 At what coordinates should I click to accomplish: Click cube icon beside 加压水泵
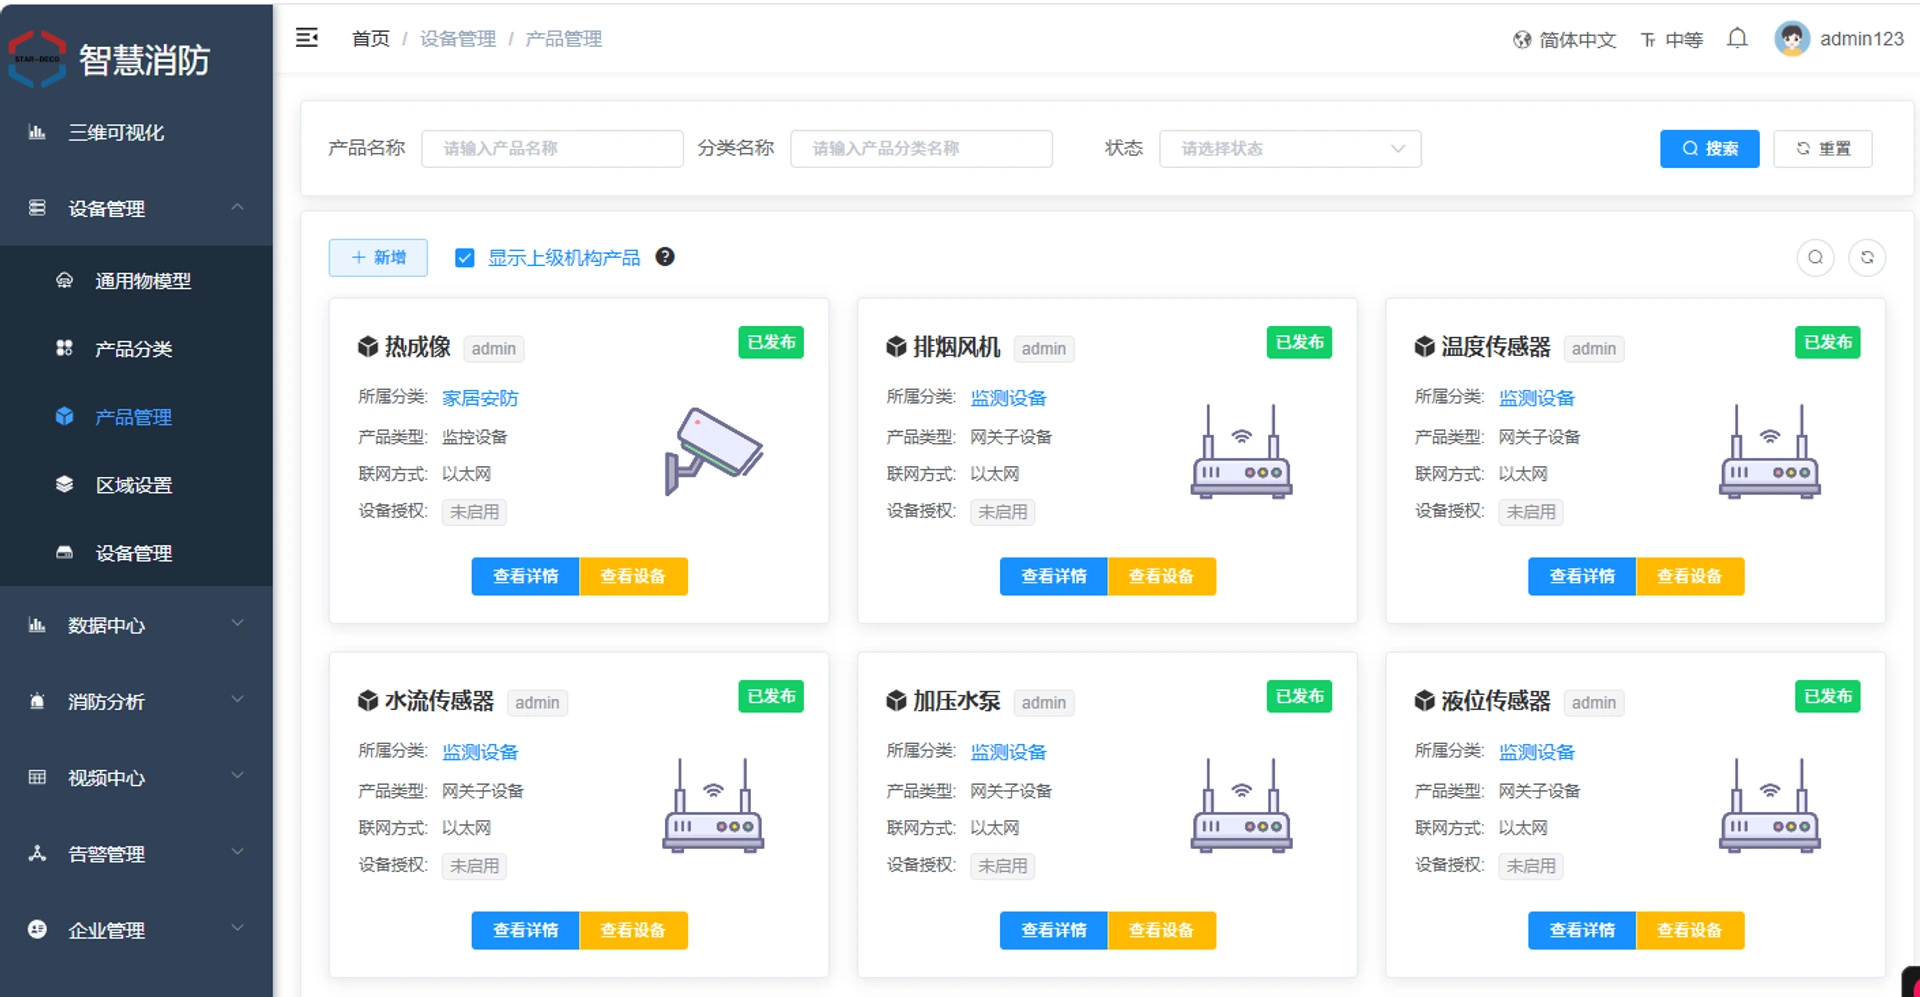(896, 701)
